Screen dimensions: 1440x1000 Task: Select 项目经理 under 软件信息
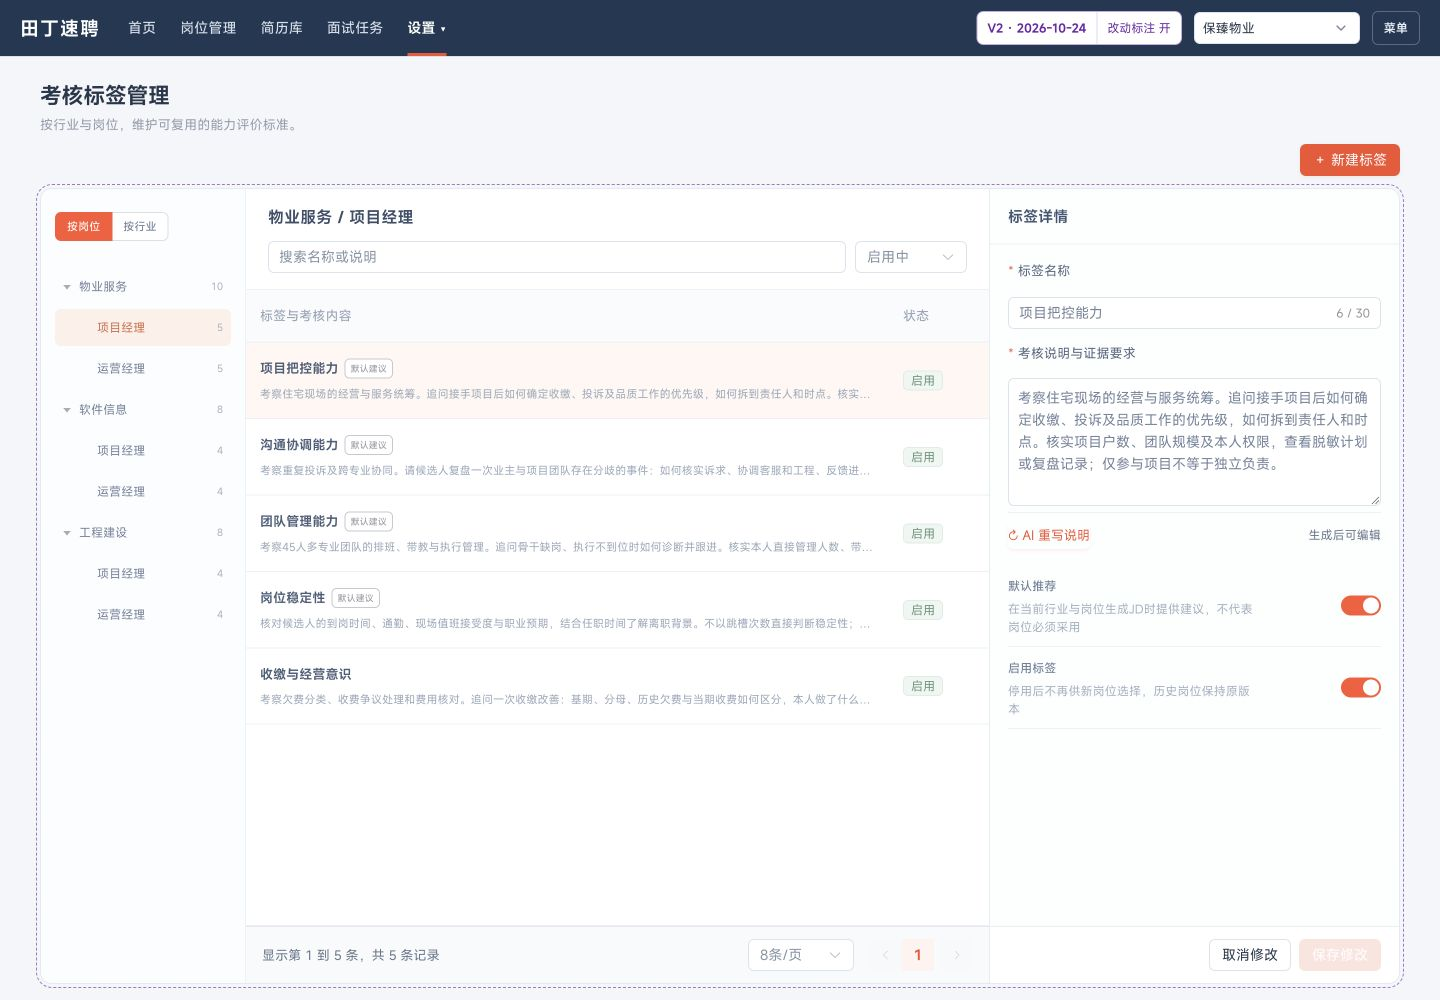143,451
